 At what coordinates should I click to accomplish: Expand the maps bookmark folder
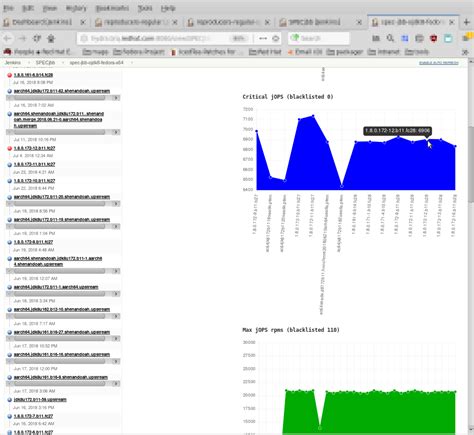coord(95,52)
